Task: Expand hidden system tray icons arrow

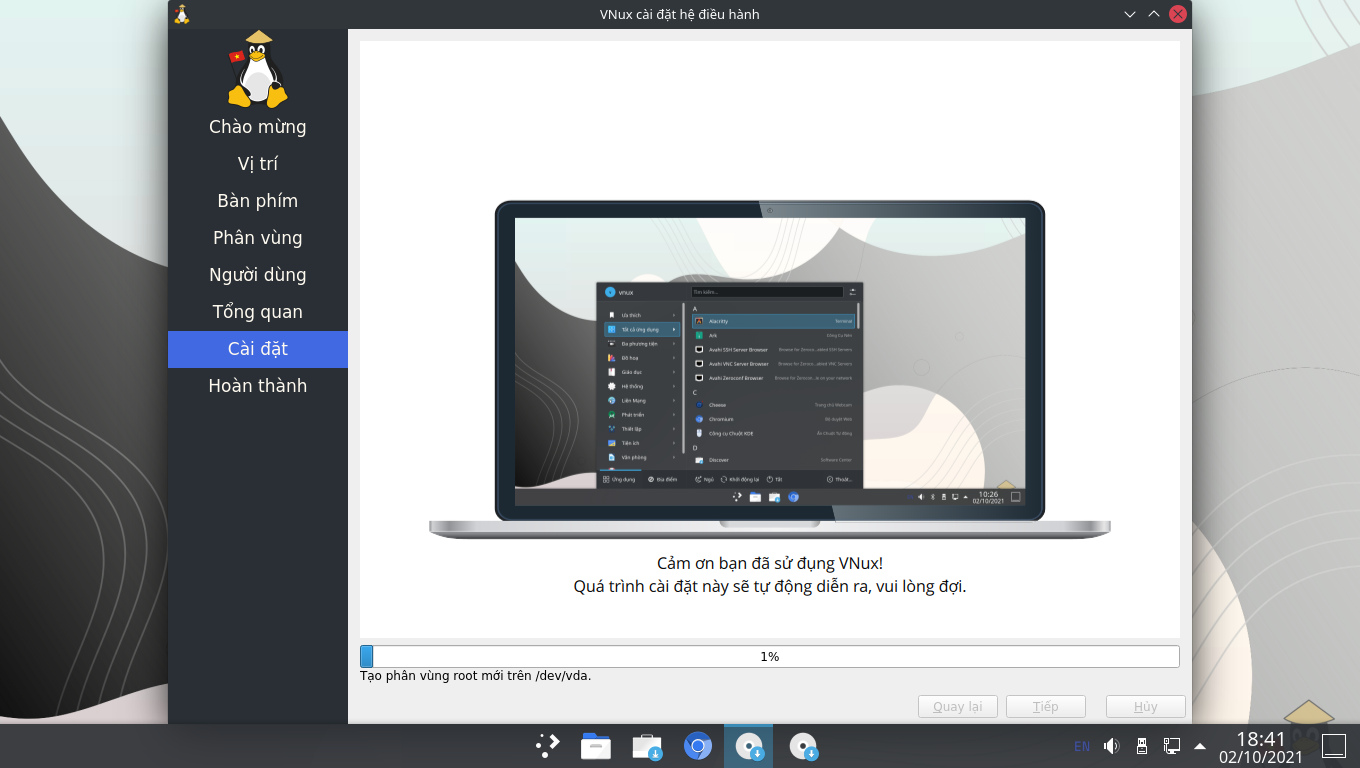Action: [x=1200, y=746]
